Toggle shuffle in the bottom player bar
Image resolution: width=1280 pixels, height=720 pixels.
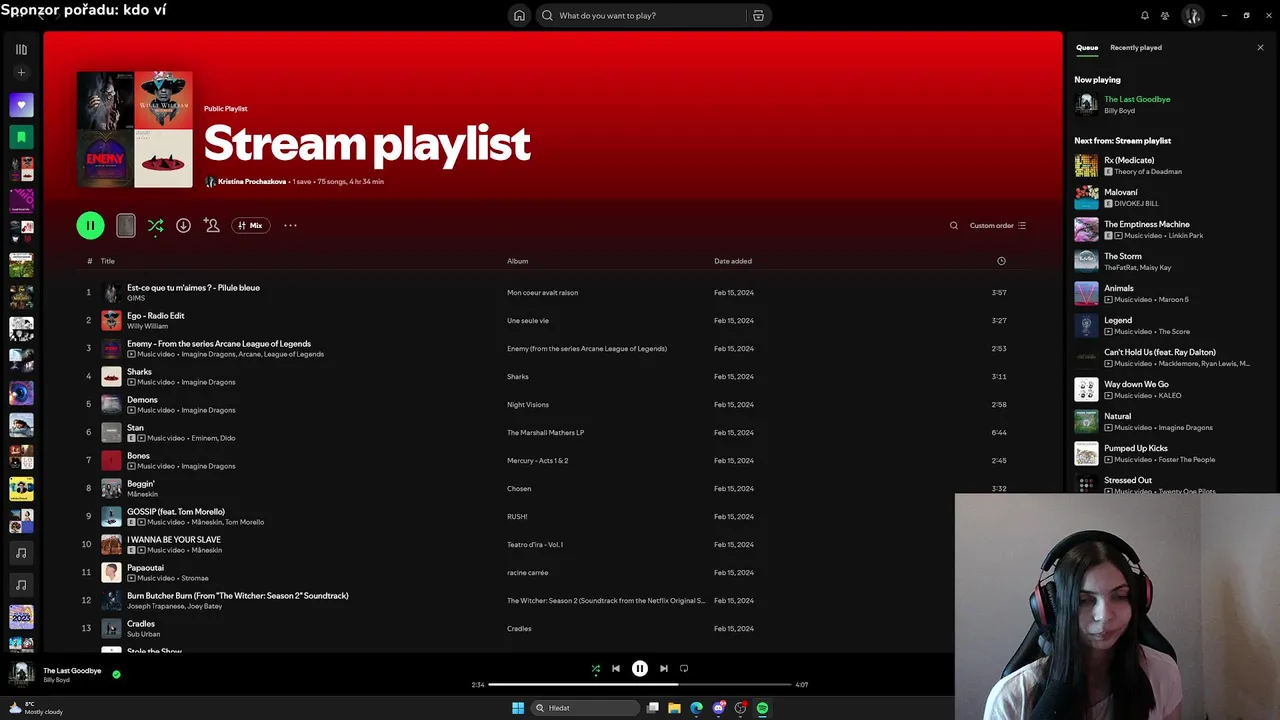(596, 669)
